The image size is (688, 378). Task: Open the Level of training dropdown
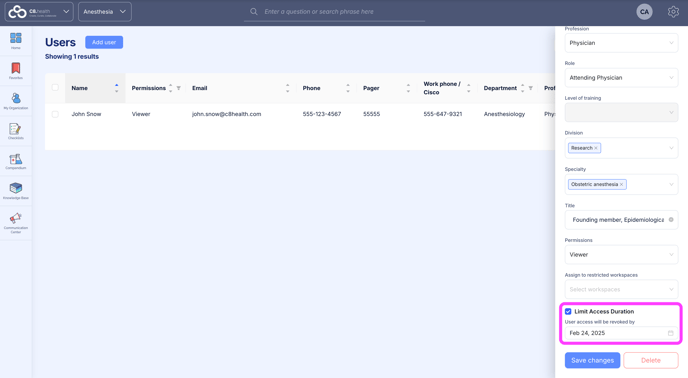[x=621, y=112]
